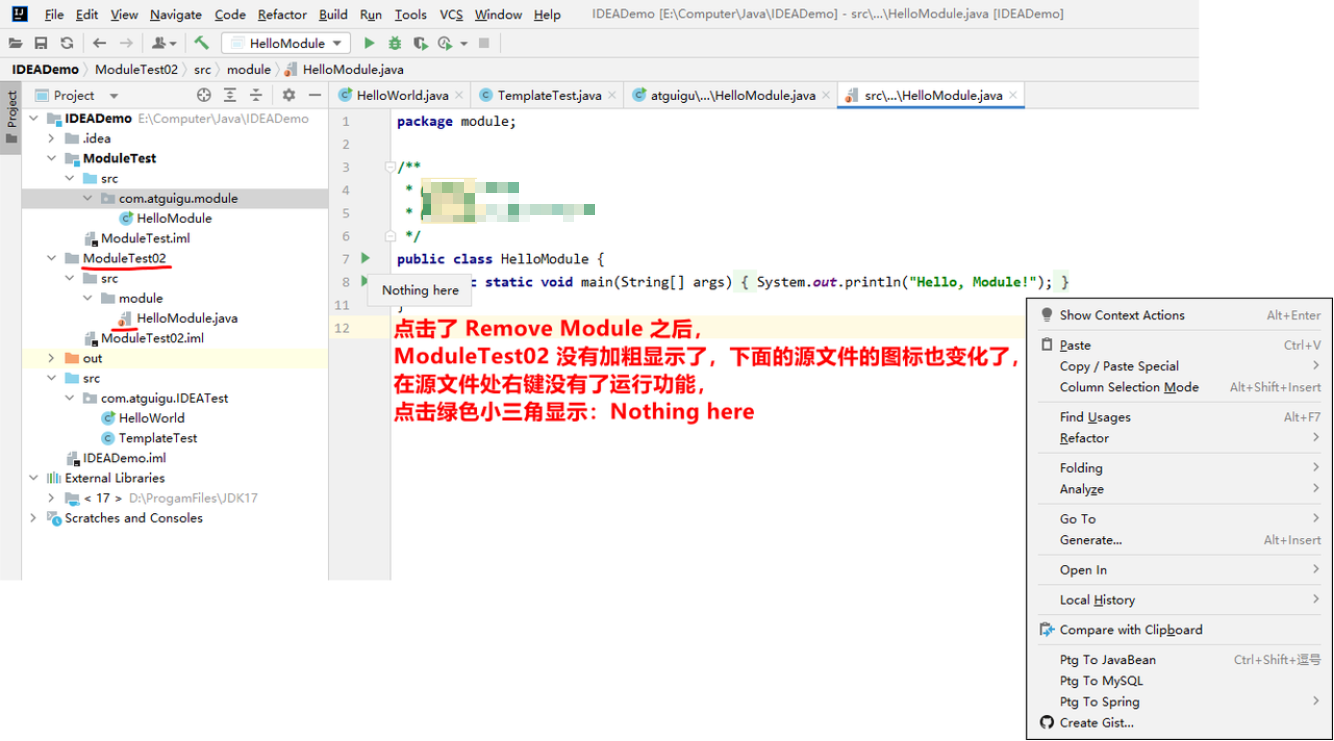Choose Ptg To JavaBean in context menu
This screenshot has height=741, width=1334.
coord(1180,660)
